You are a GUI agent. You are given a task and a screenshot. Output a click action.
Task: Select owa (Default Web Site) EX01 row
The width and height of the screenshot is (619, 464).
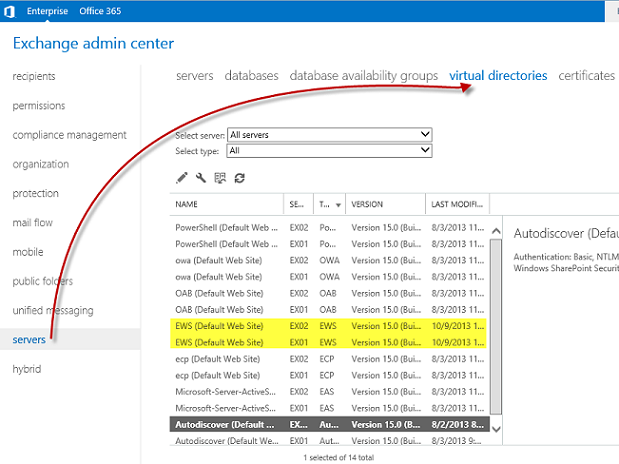point(330,277)
